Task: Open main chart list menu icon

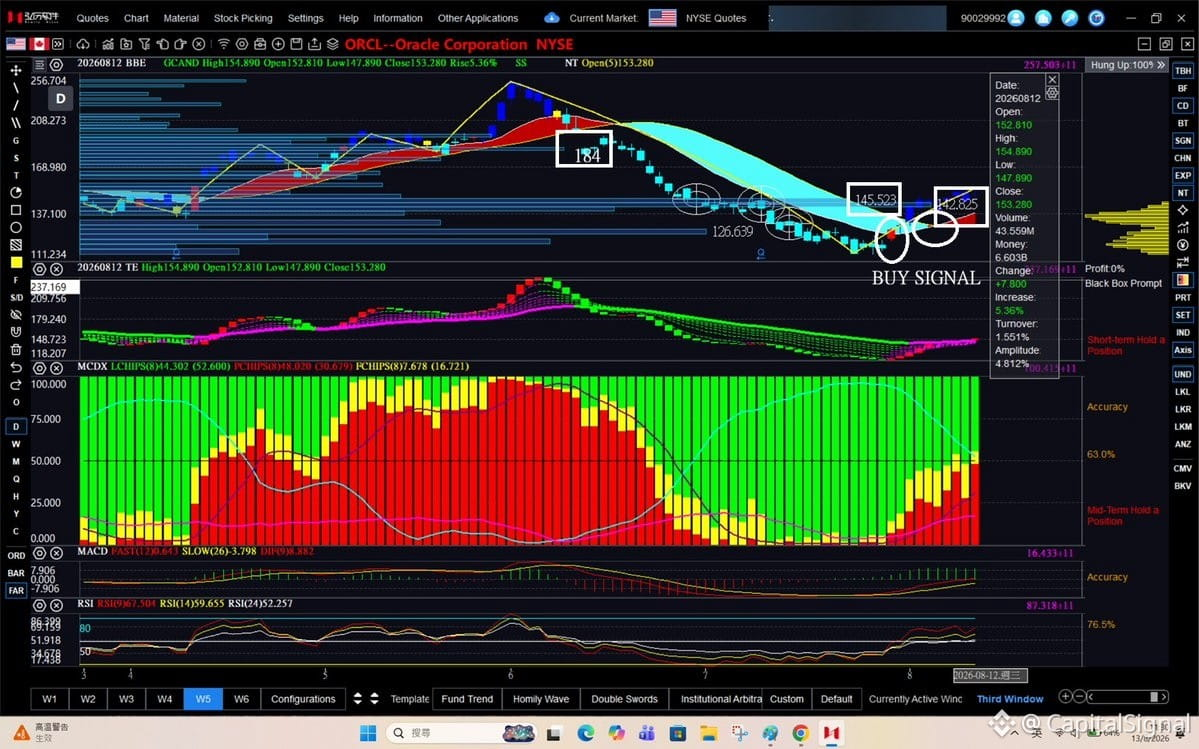Action: coord(40,65)
